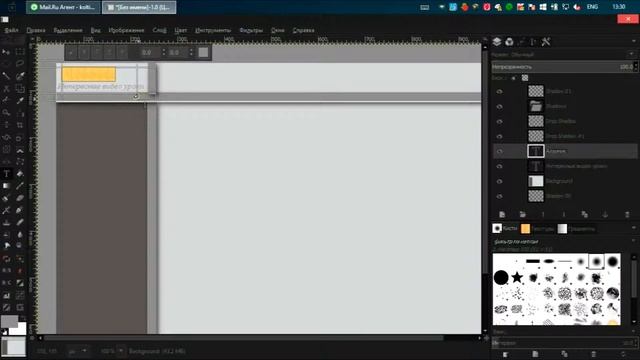The width and height of the screenshot is (640, 360).
Task: Open the Layers dock tab
Action: 497,42
